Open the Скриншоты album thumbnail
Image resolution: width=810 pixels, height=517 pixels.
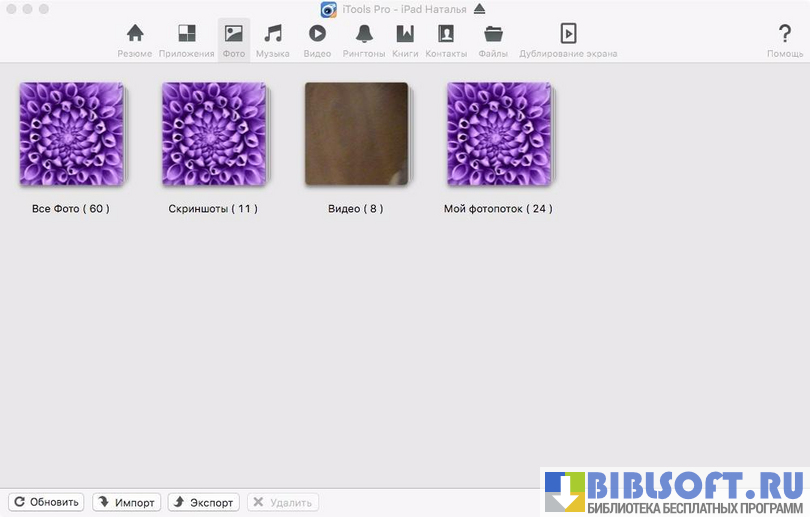click(214, 134)
